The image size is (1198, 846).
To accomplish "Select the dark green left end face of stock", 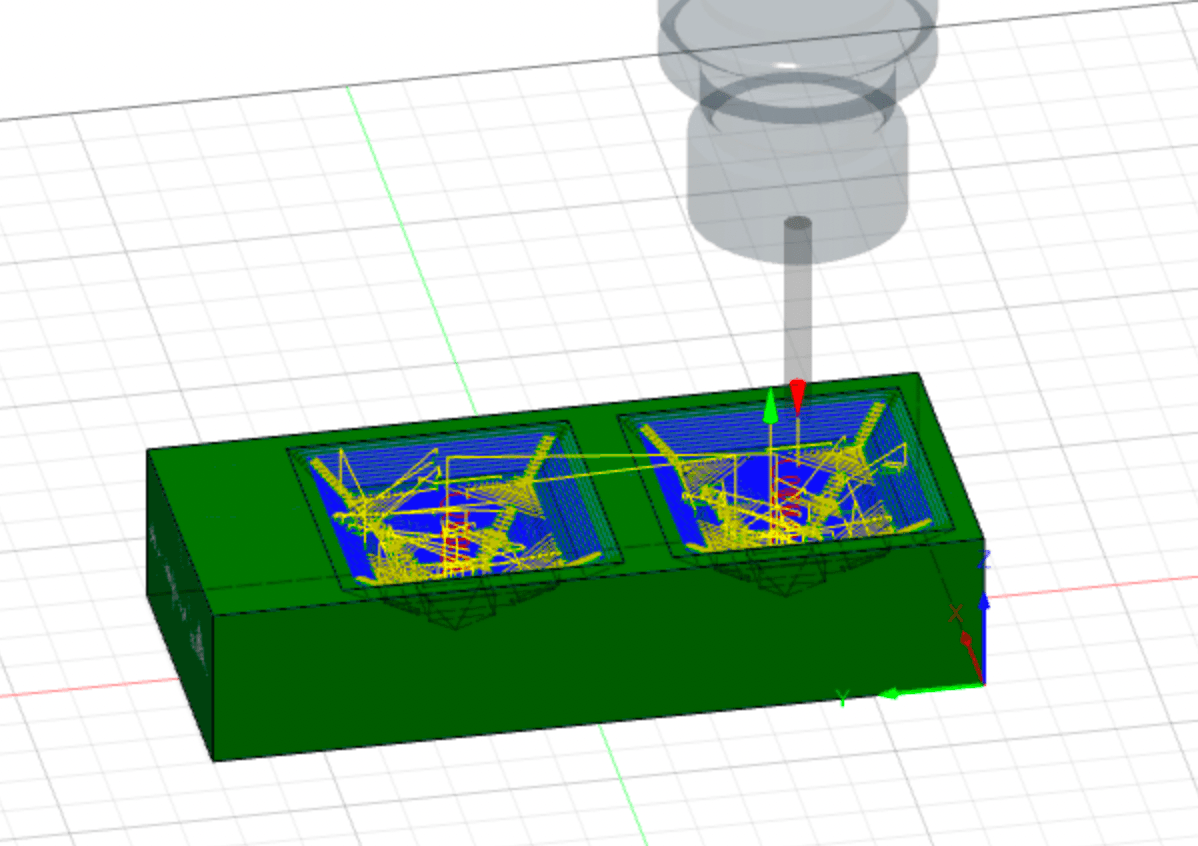I will click(180, 604).
